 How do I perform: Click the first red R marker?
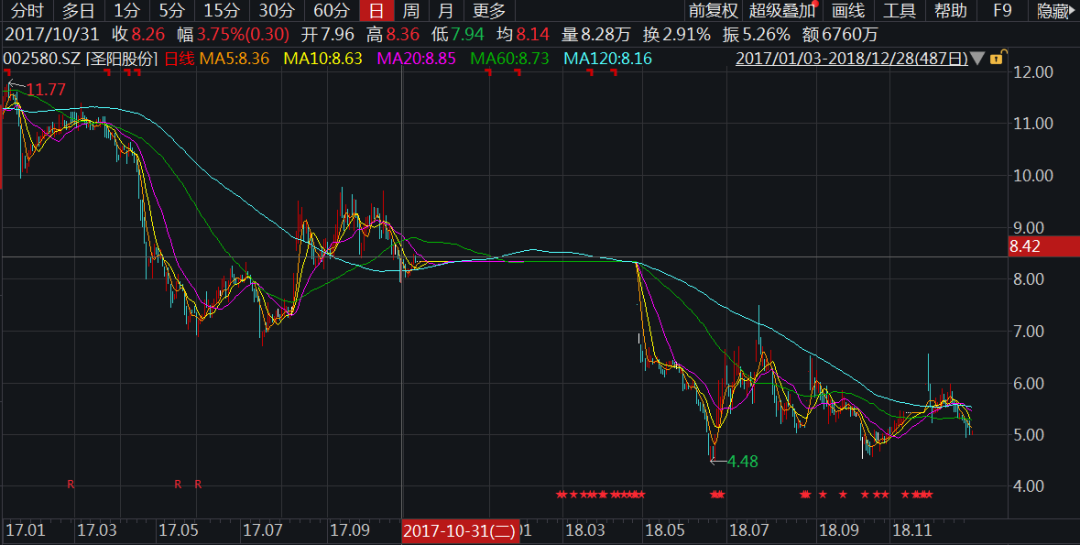pos(71,484)
